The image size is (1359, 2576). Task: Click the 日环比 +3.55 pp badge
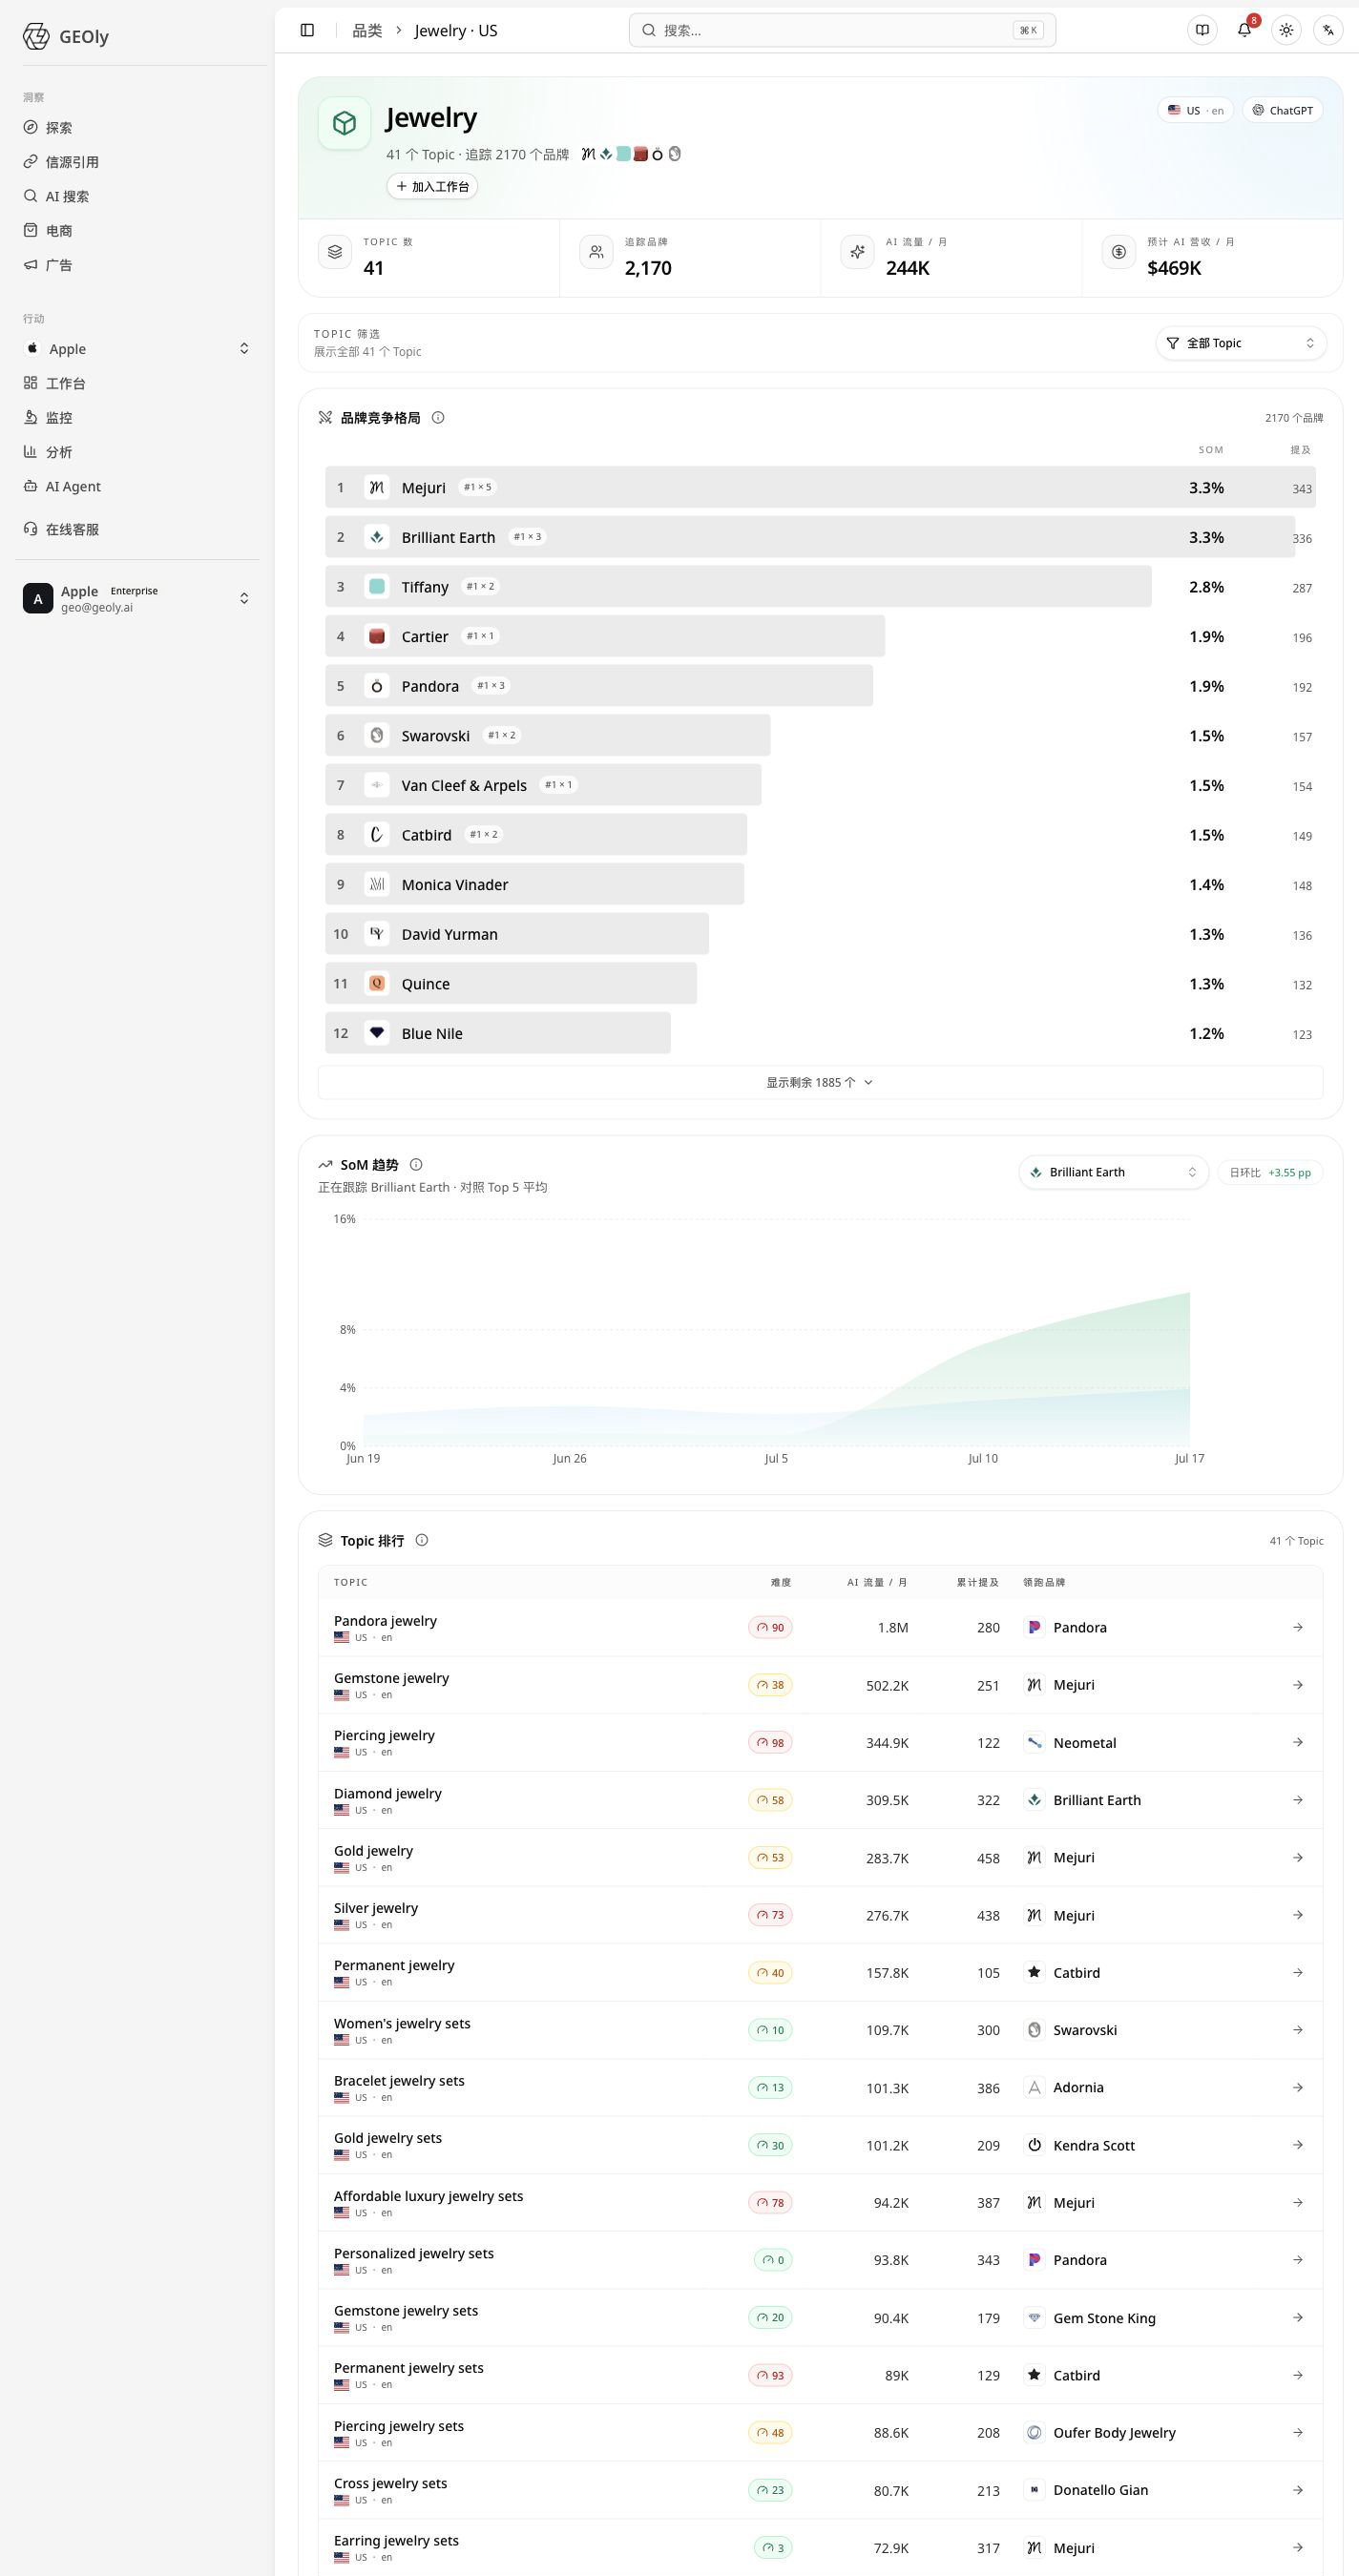click(1270, 1172)
